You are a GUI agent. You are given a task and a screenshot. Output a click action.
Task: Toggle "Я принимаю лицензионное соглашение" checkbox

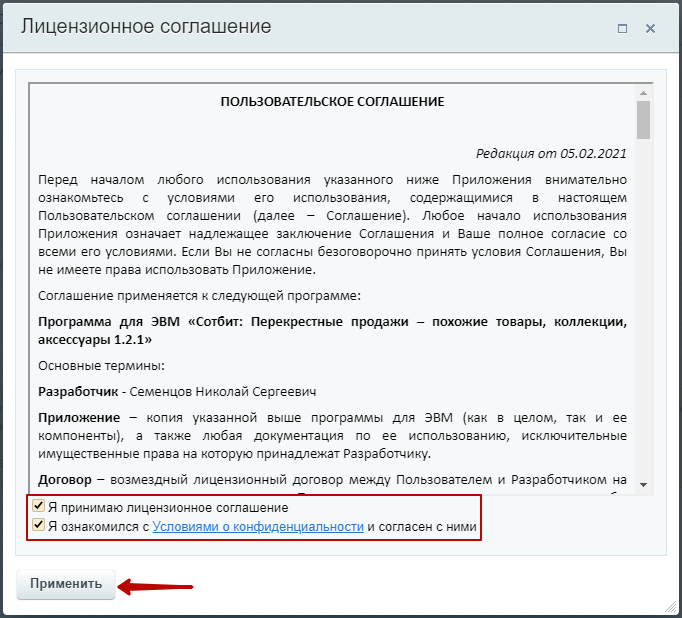click(39, 506)
